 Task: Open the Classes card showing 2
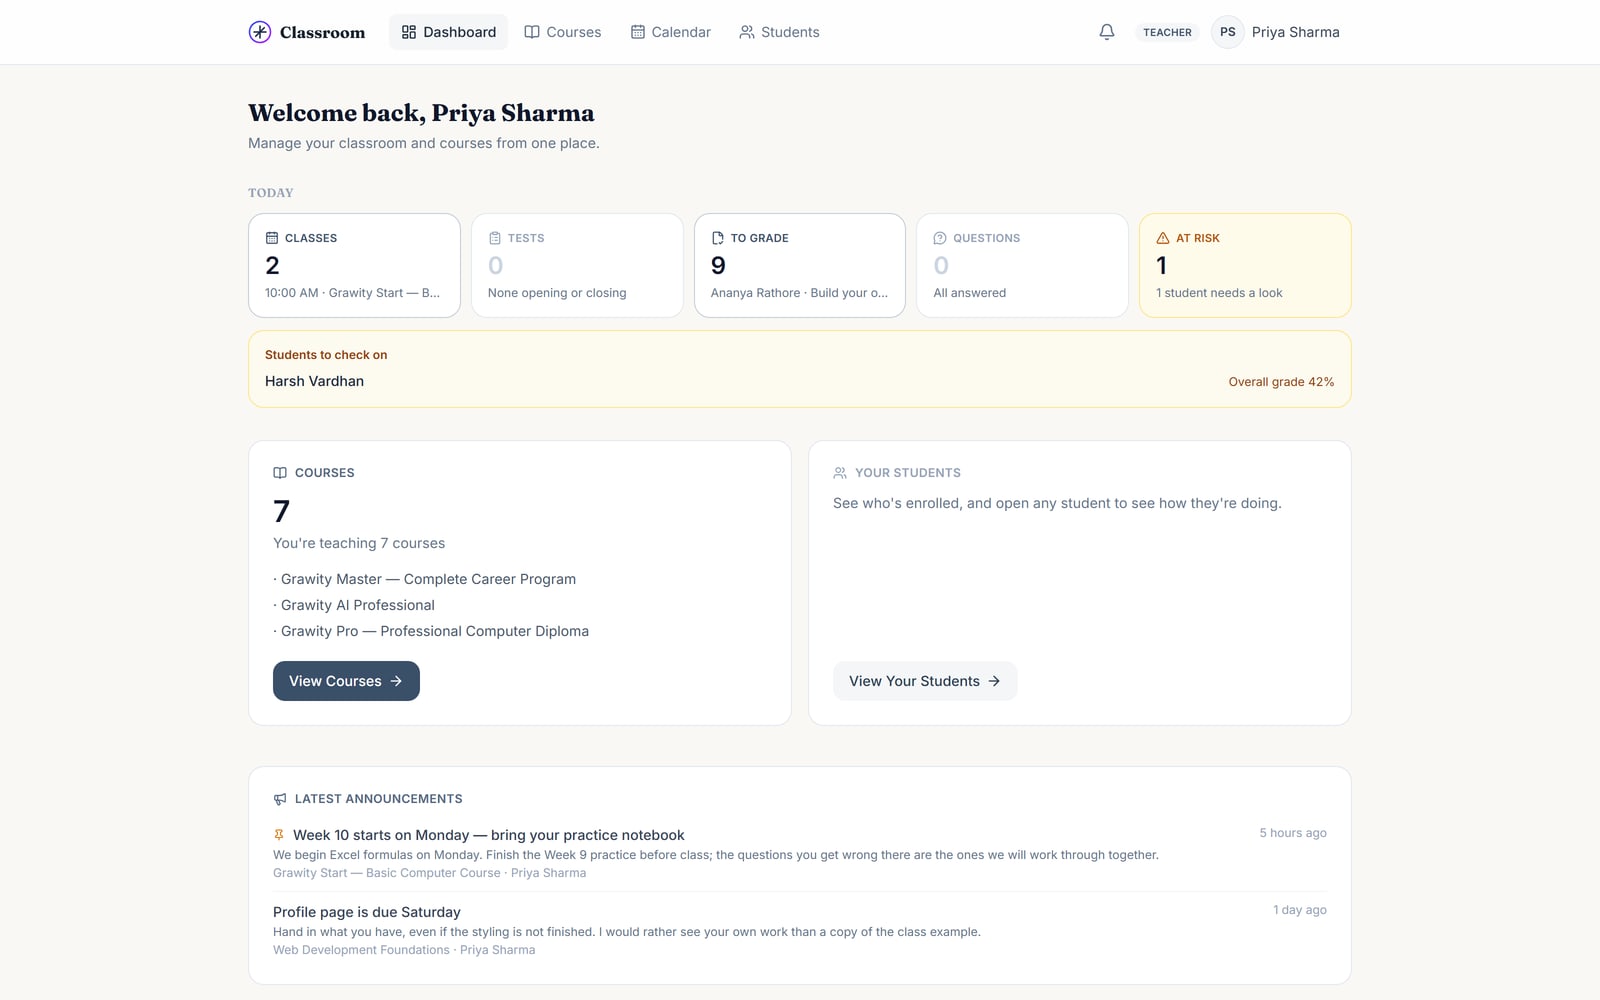354,265
